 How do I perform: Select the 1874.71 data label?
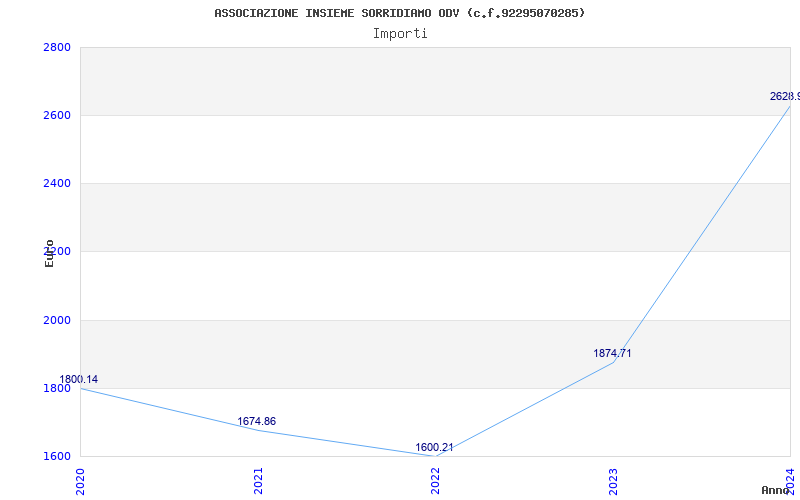coord(612,353)
